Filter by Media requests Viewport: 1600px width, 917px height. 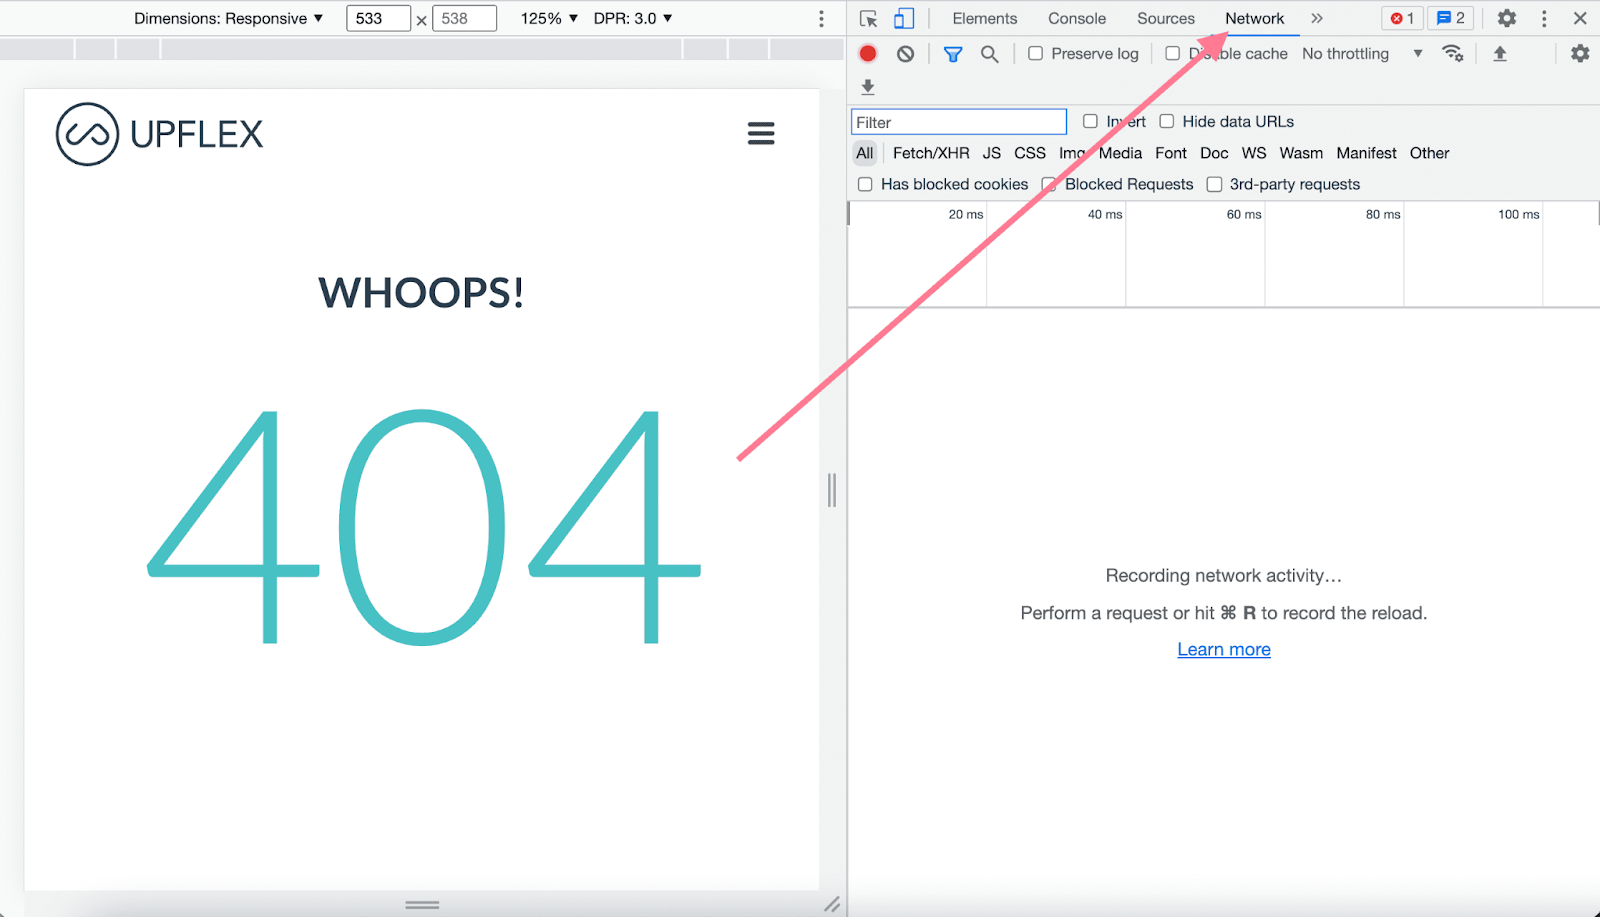click(x=1120, y=153)
